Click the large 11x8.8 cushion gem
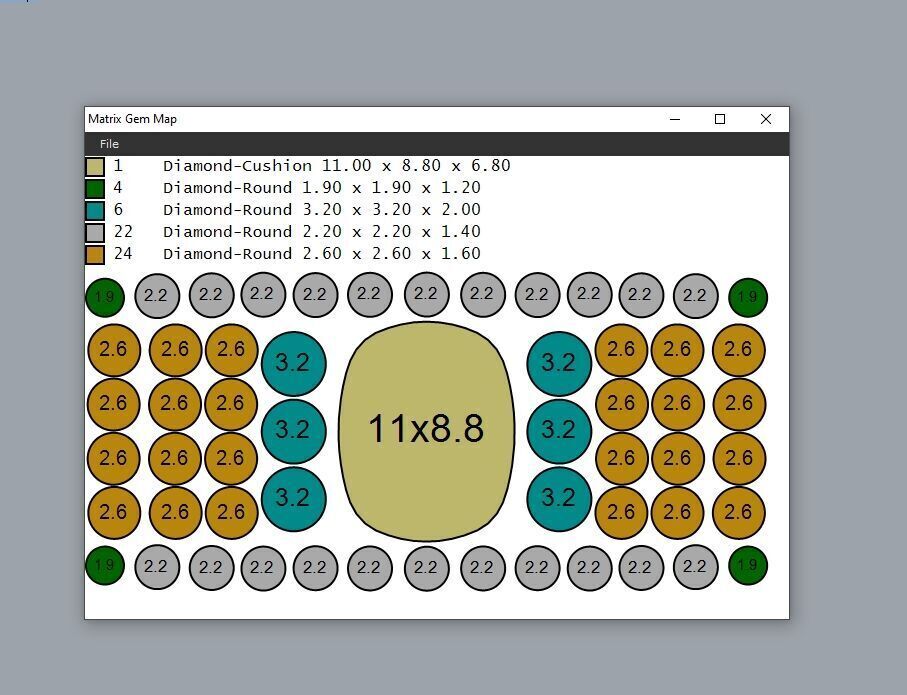Screen dimensions: 907x695 [x=426, y=431]
